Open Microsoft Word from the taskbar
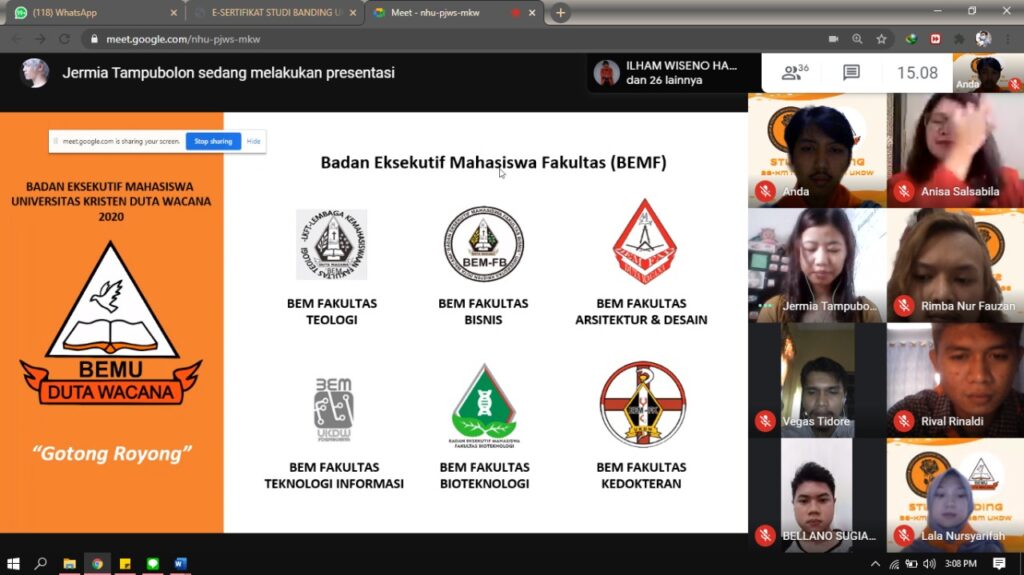Image resolution: width=1024 pixels, height=575 pixels. 181,563
